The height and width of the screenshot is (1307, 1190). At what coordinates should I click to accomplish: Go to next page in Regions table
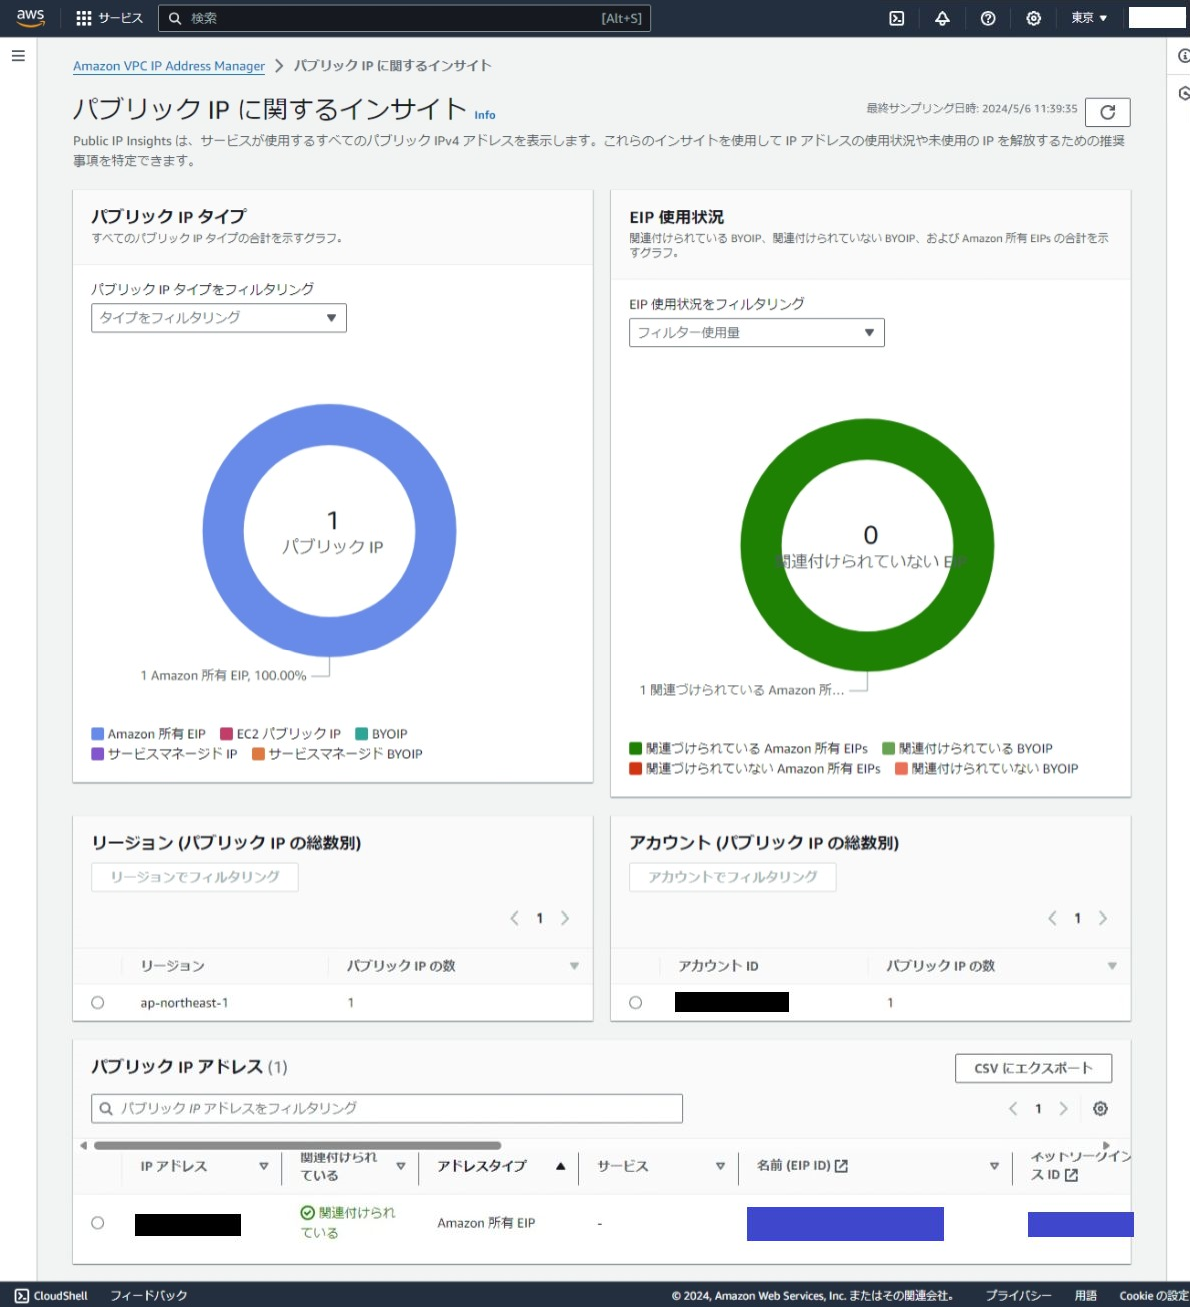point(565,918)
